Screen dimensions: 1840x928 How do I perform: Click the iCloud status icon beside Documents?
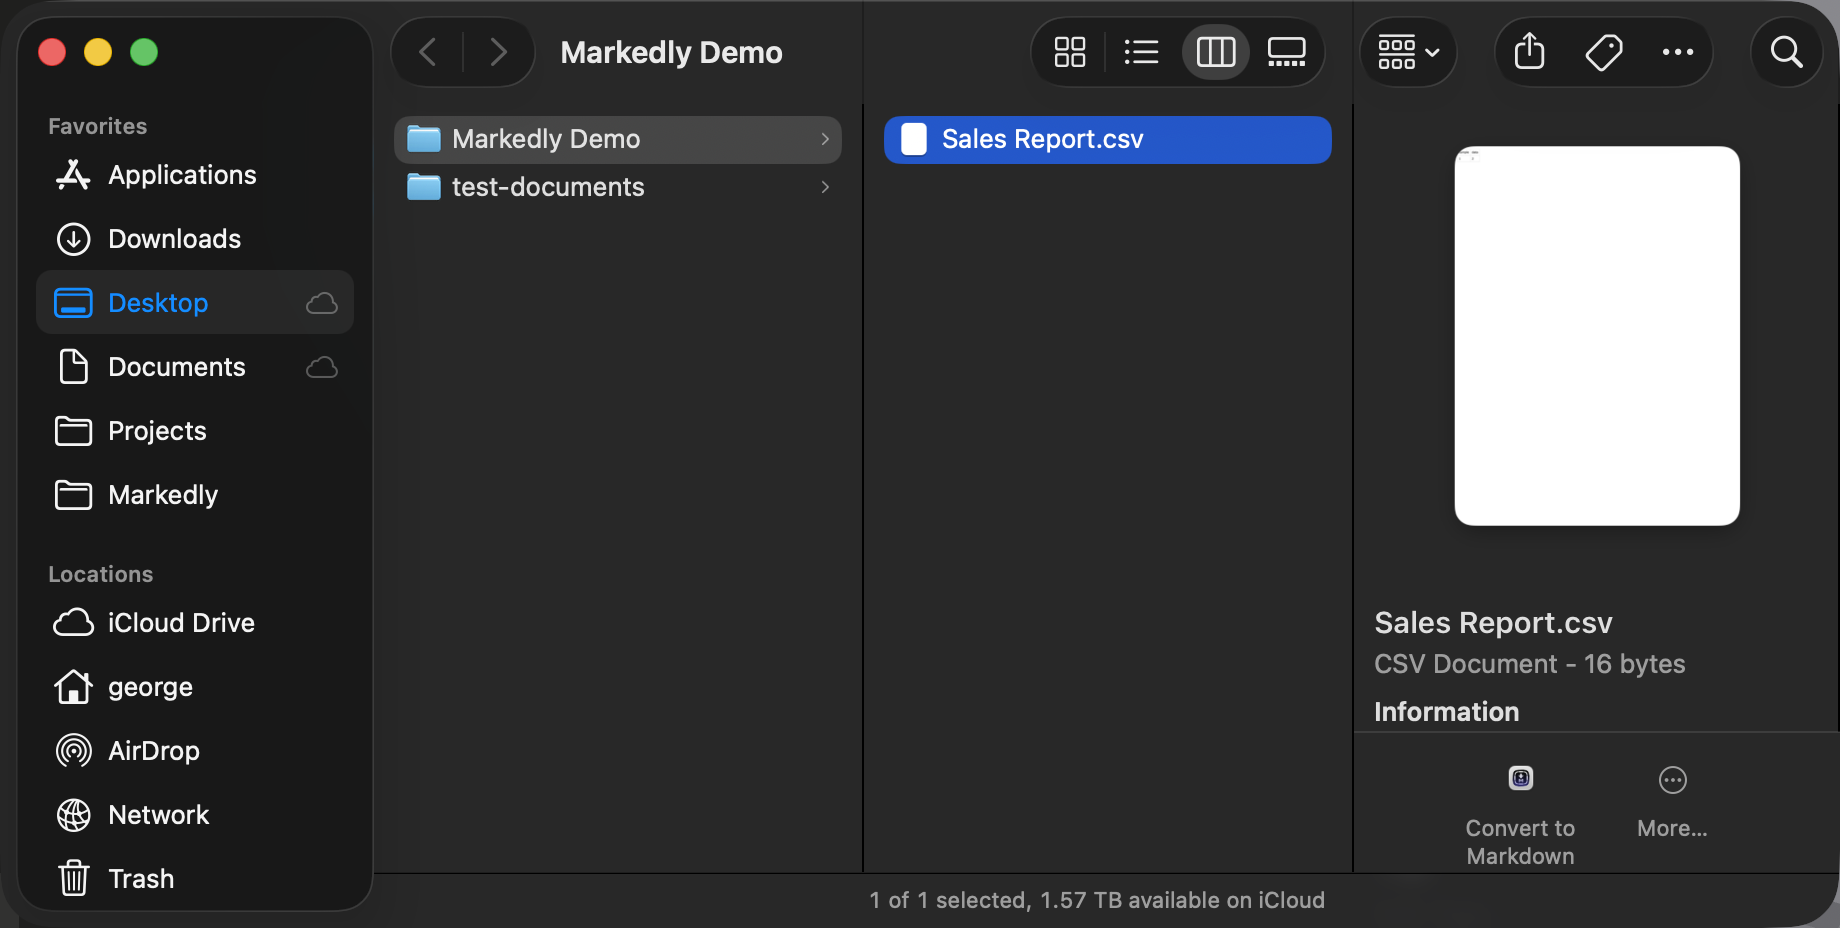point(321,367)
